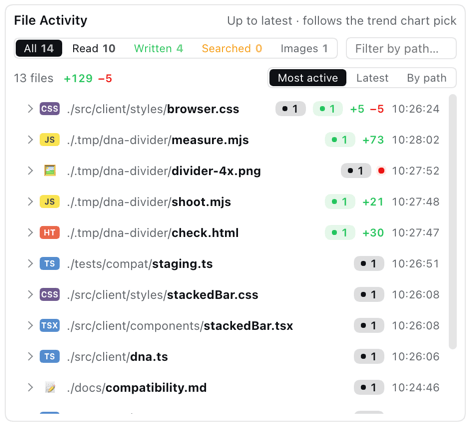The image size is (472, 427).
Task: Expand the stackedBar.tsx row
Action: [x=30, y=325]
